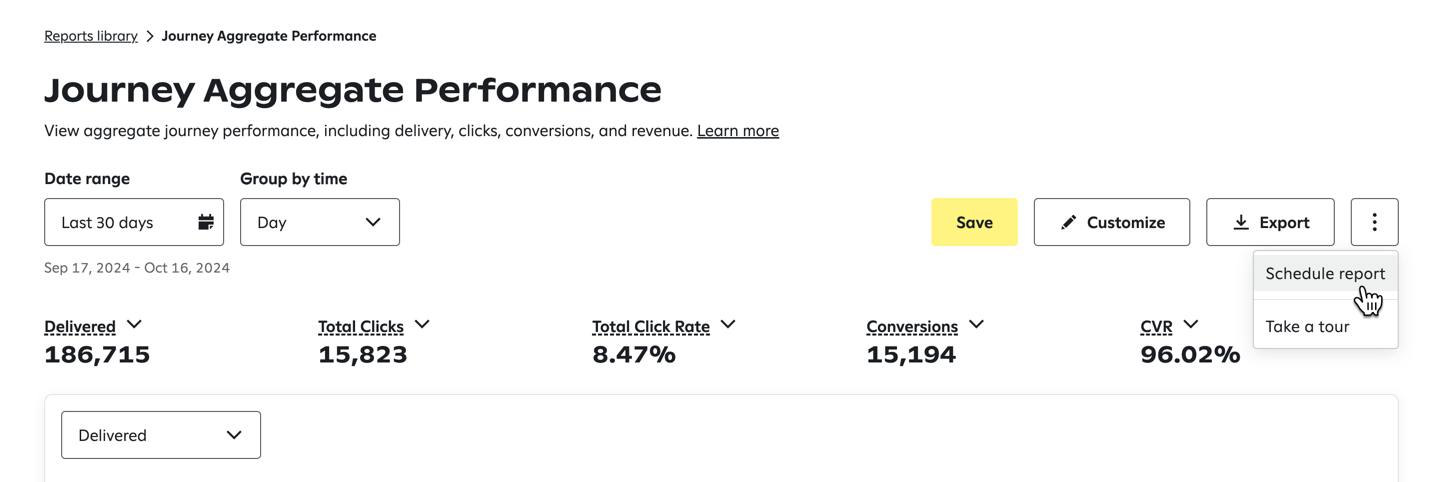Go to the Reports library breadcrumb link
Image resolution: width=1447 pixels, height=482 pixels.
pos(91,36)
